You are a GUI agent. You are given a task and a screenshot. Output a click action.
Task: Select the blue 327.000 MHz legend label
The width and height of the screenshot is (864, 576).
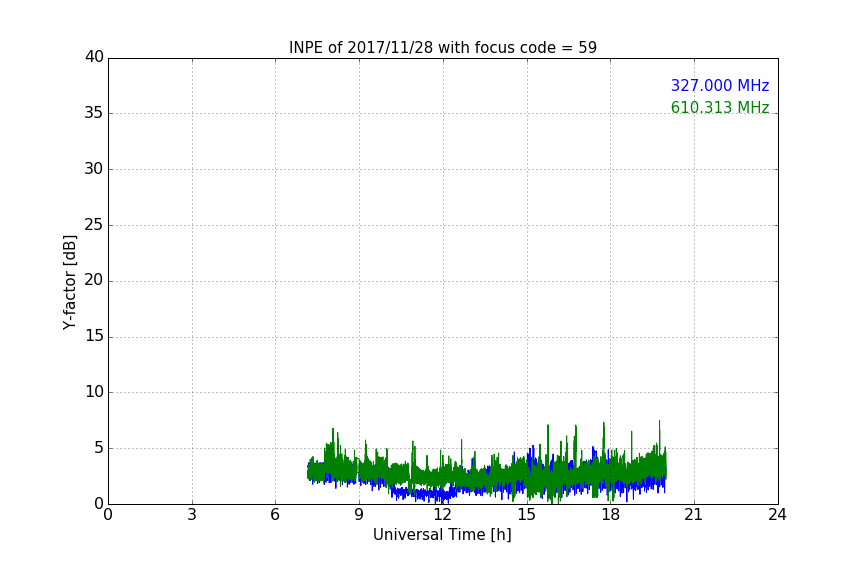point(720,85)
